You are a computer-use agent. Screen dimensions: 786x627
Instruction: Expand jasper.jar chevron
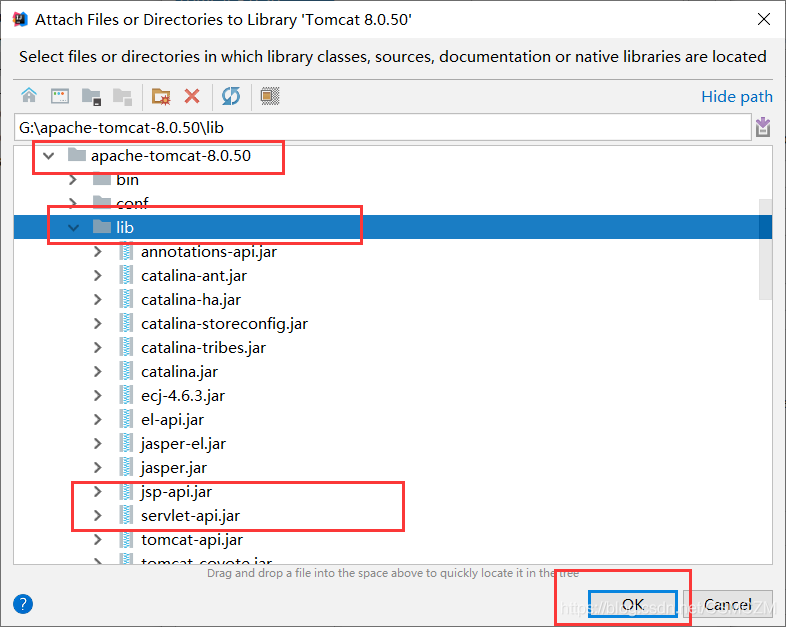coord(98,468)
